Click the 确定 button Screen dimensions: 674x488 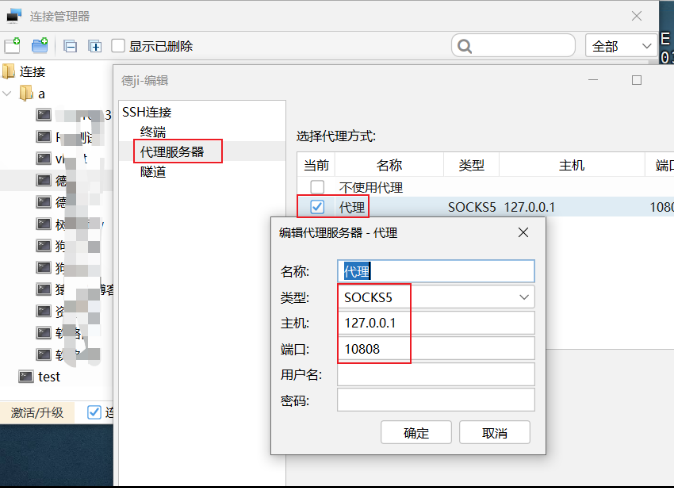point(415,433)
